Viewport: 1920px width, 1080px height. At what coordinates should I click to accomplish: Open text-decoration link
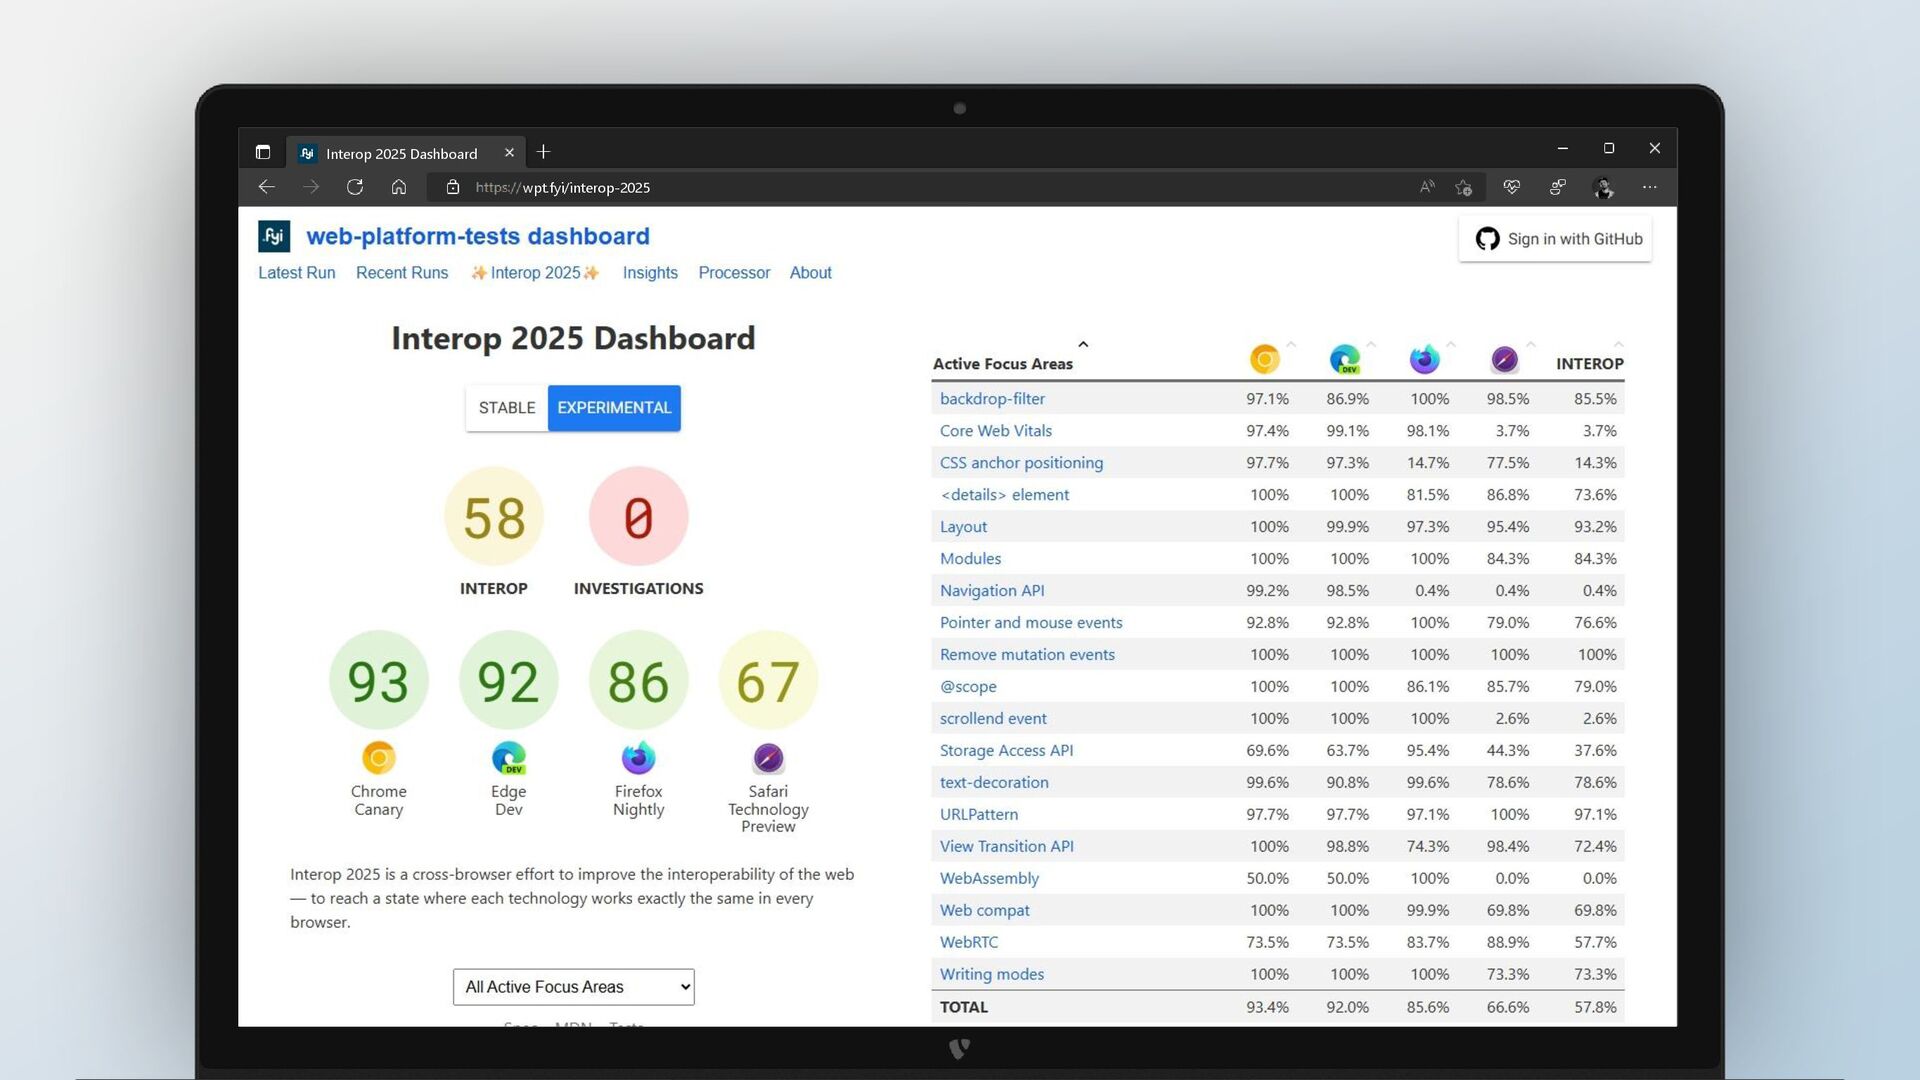point(994,783)
